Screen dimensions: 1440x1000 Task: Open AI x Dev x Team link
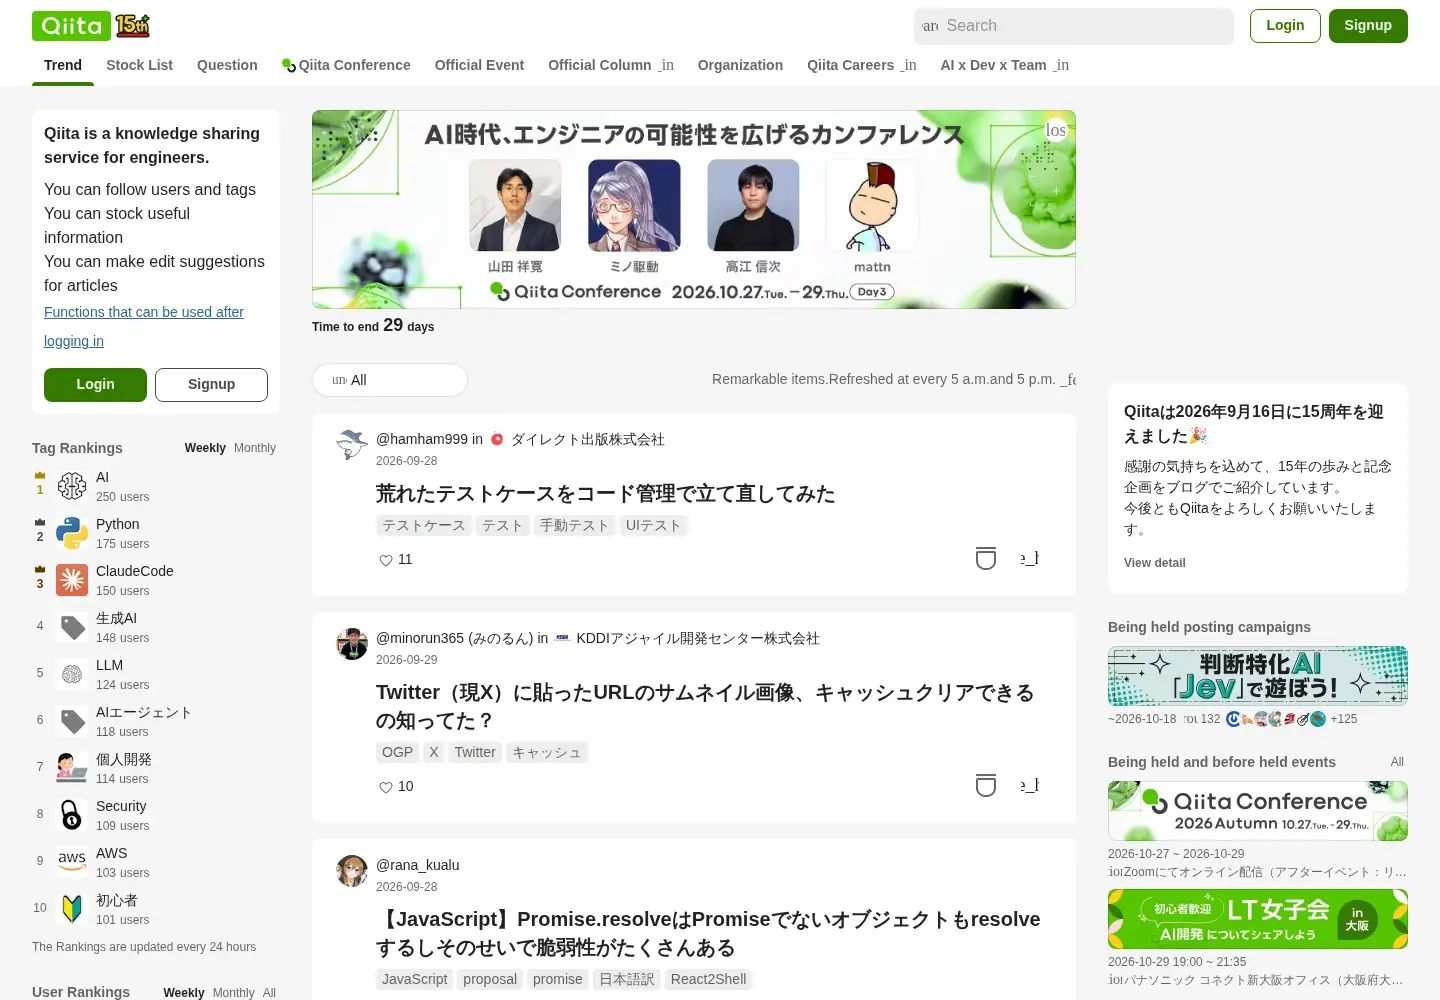1005,65
